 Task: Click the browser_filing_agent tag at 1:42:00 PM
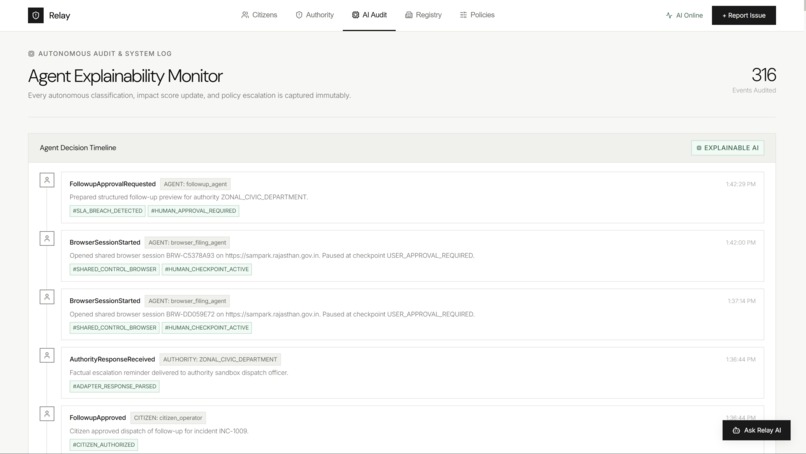coord(187,243)
